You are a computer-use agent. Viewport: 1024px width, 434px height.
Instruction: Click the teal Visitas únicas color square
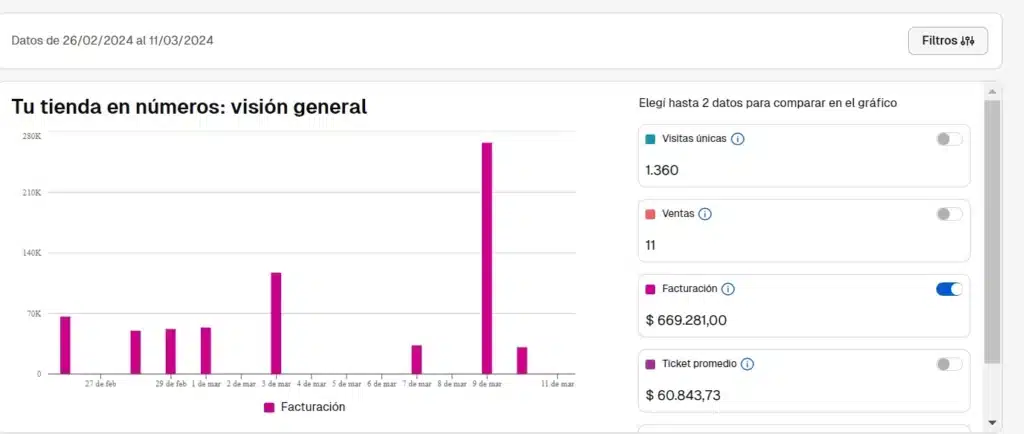coord(650,140)
